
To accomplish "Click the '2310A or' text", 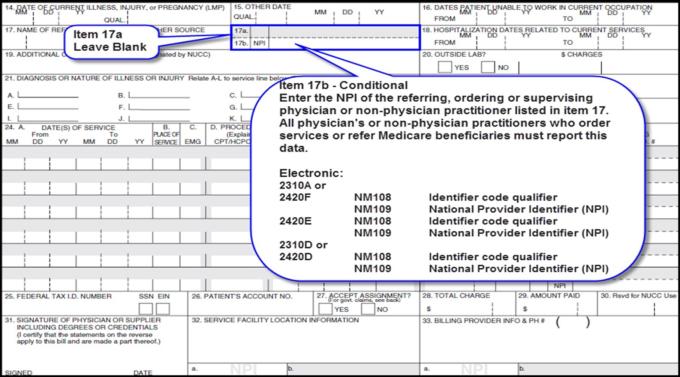I will (302, 186).
